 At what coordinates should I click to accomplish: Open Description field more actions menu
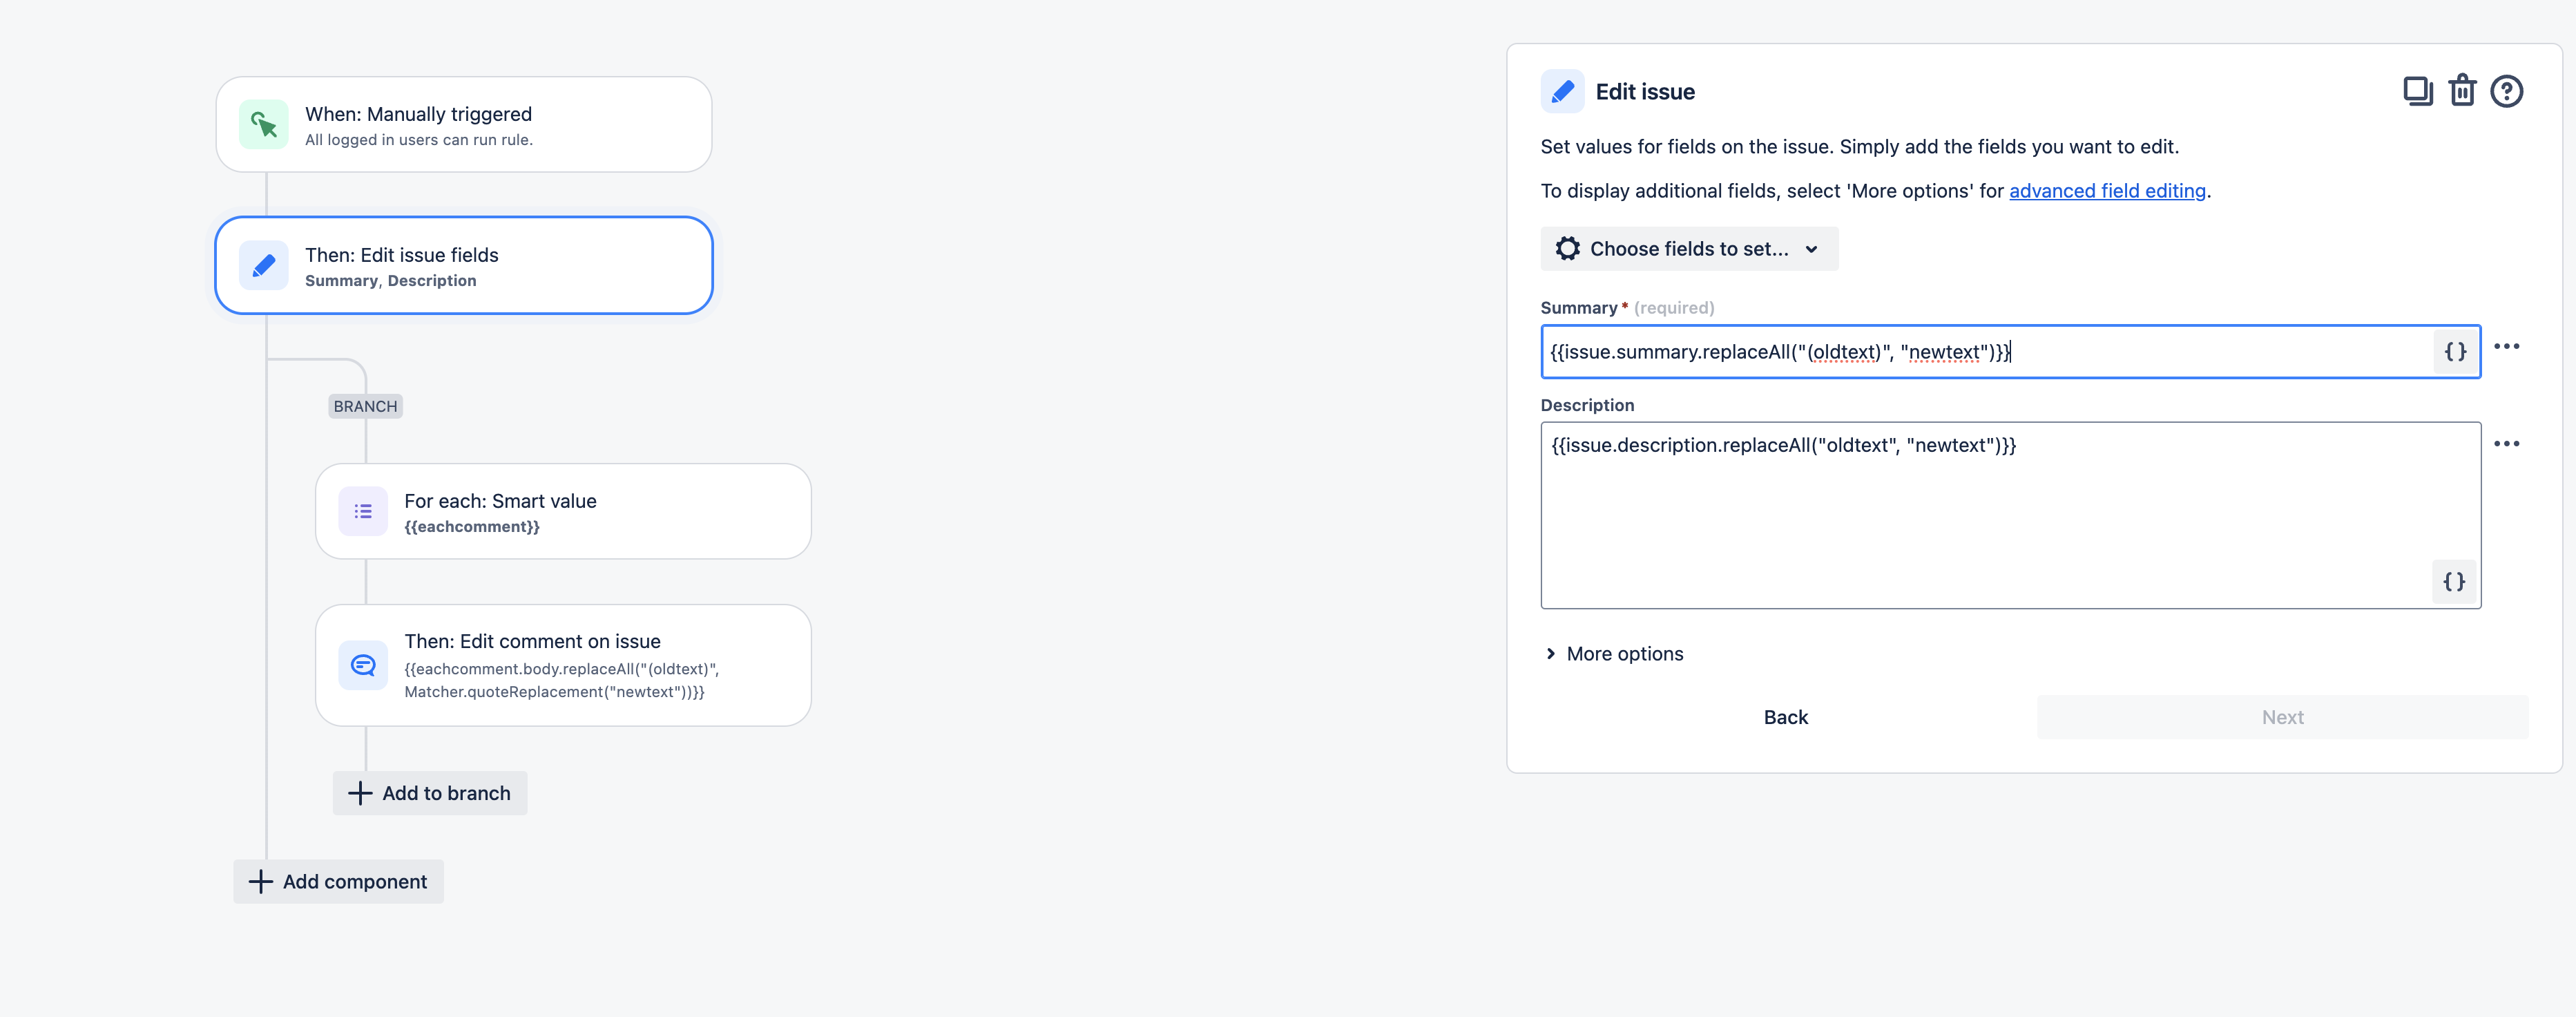(2506, 444)
